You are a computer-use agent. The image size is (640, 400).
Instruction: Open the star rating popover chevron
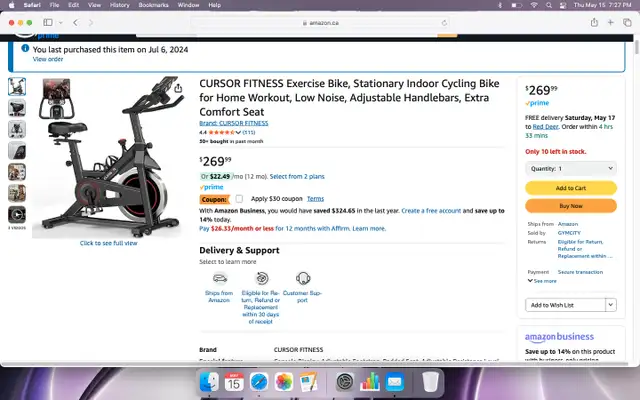tap(238, 132)
